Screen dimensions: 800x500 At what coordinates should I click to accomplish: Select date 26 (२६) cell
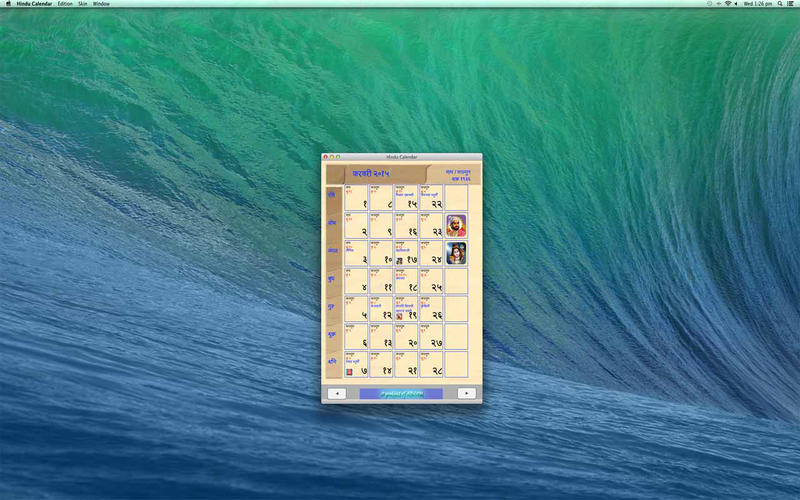(431, 309)
